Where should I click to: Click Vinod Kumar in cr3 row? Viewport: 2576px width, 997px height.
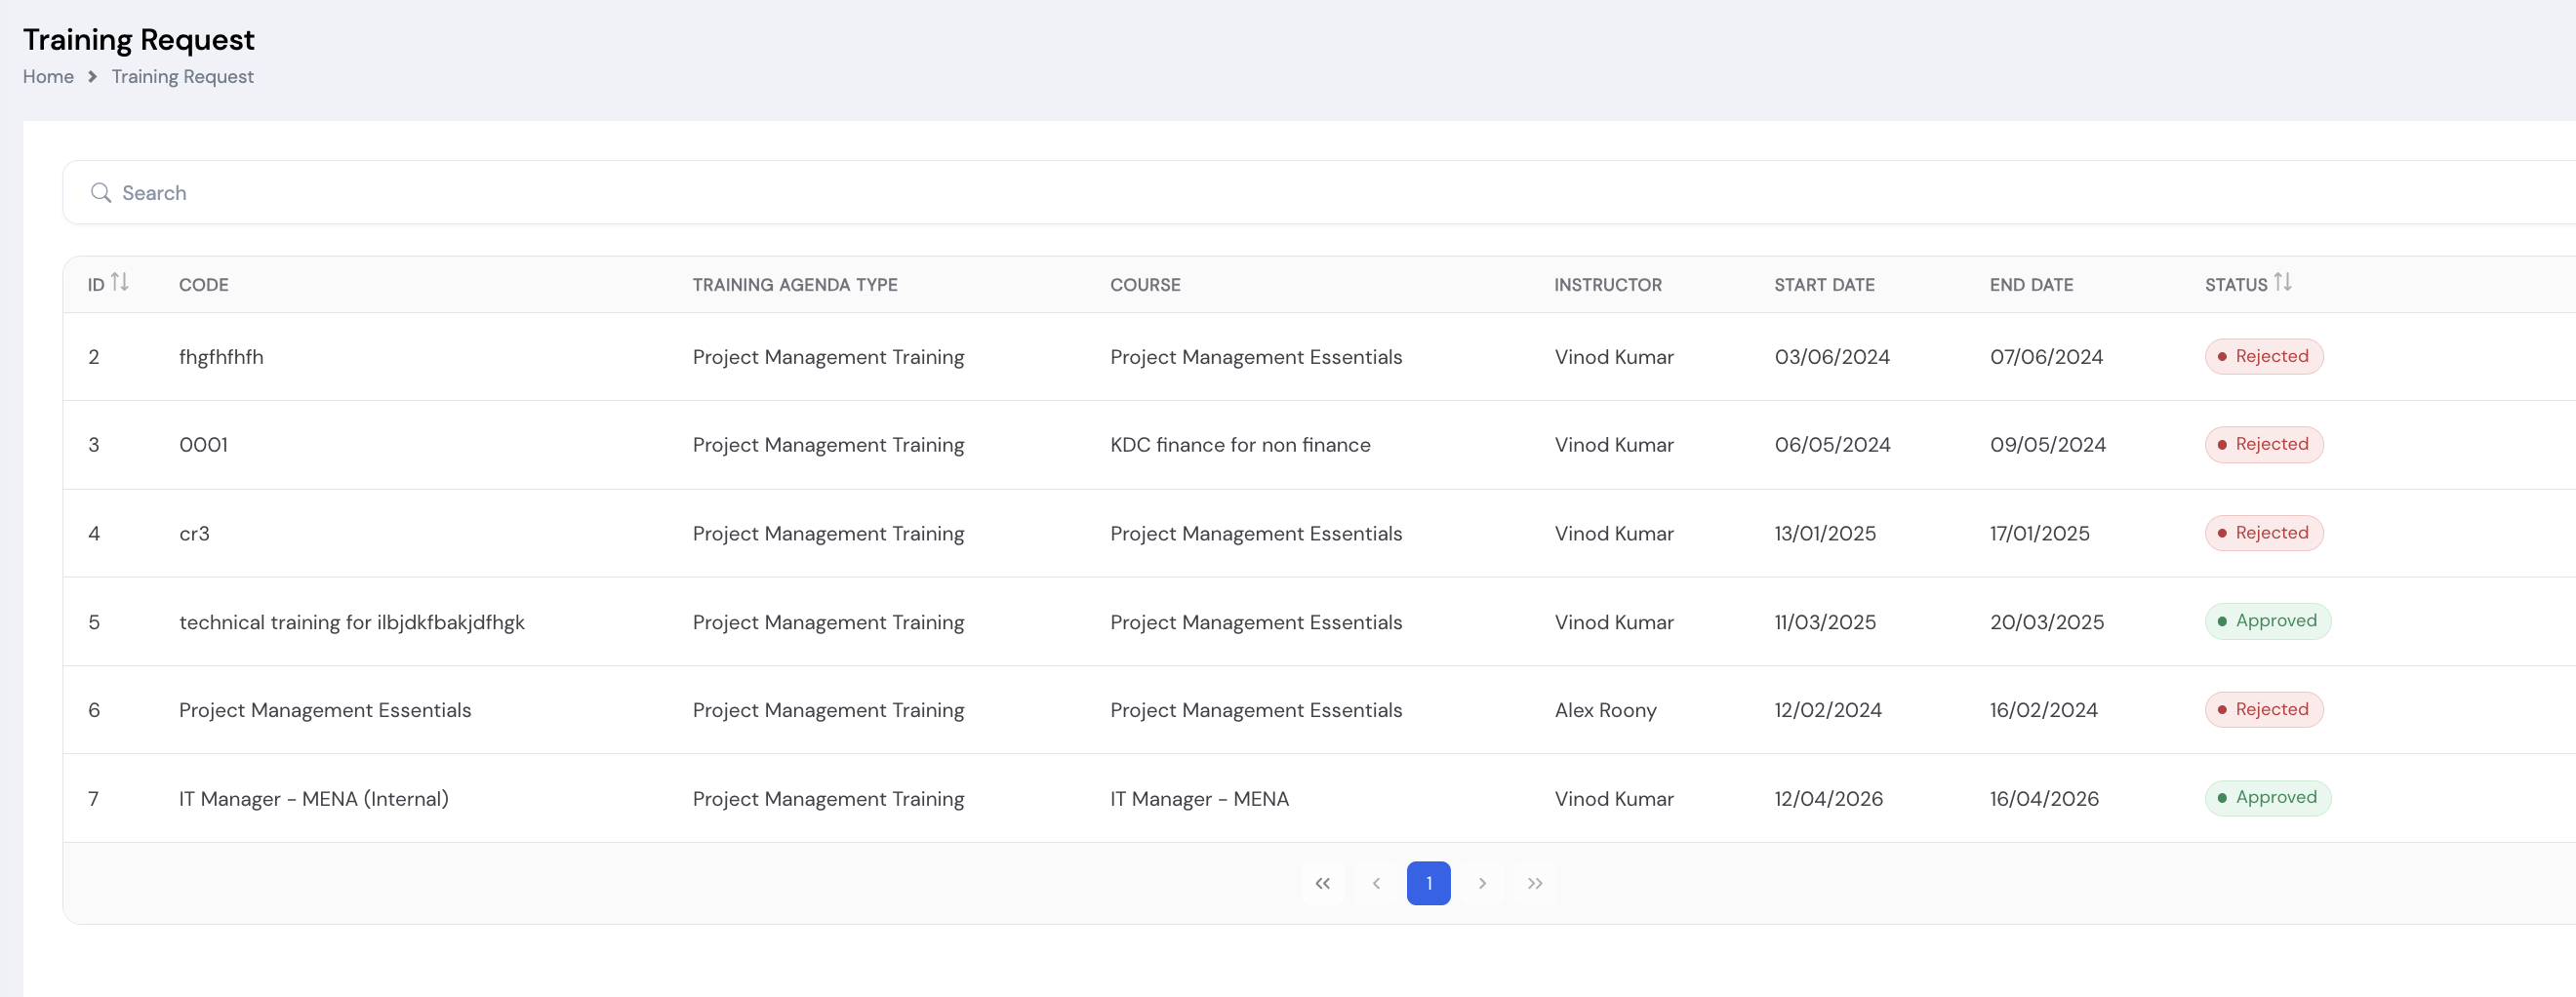pyautogui.click(x=1614, y=534)
